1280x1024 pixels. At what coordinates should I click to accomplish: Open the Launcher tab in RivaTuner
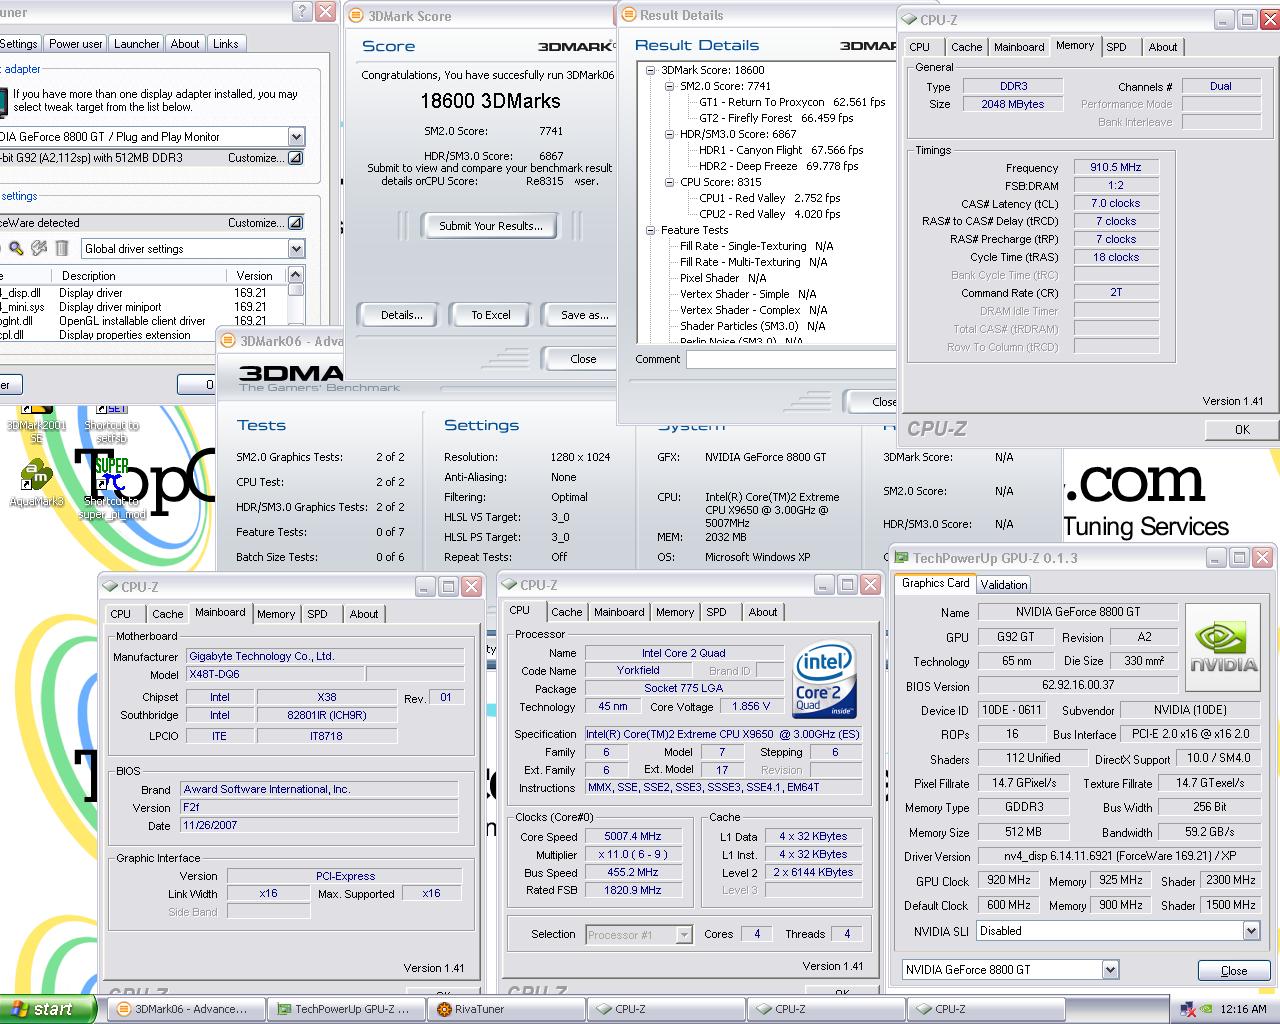pyautogui.click(x=137, y=44)
